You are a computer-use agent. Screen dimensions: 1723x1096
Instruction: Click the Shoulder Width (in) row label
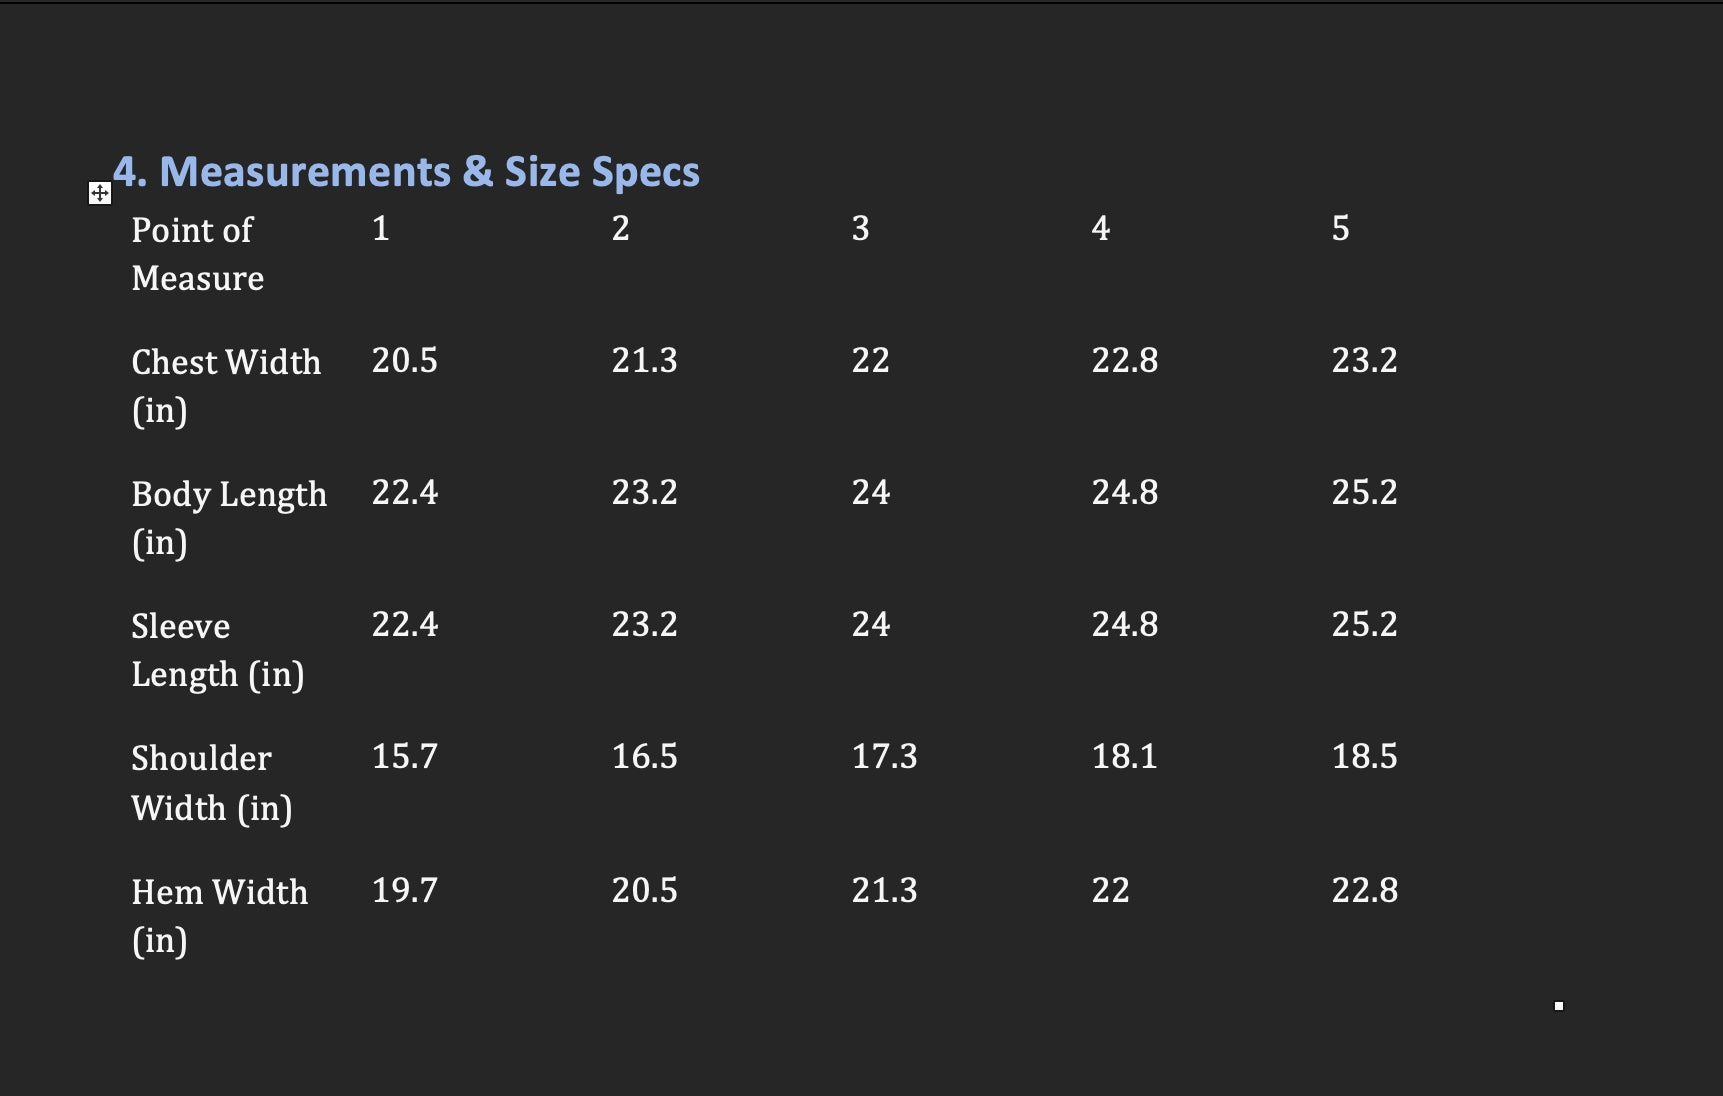(x=211, y=782)
